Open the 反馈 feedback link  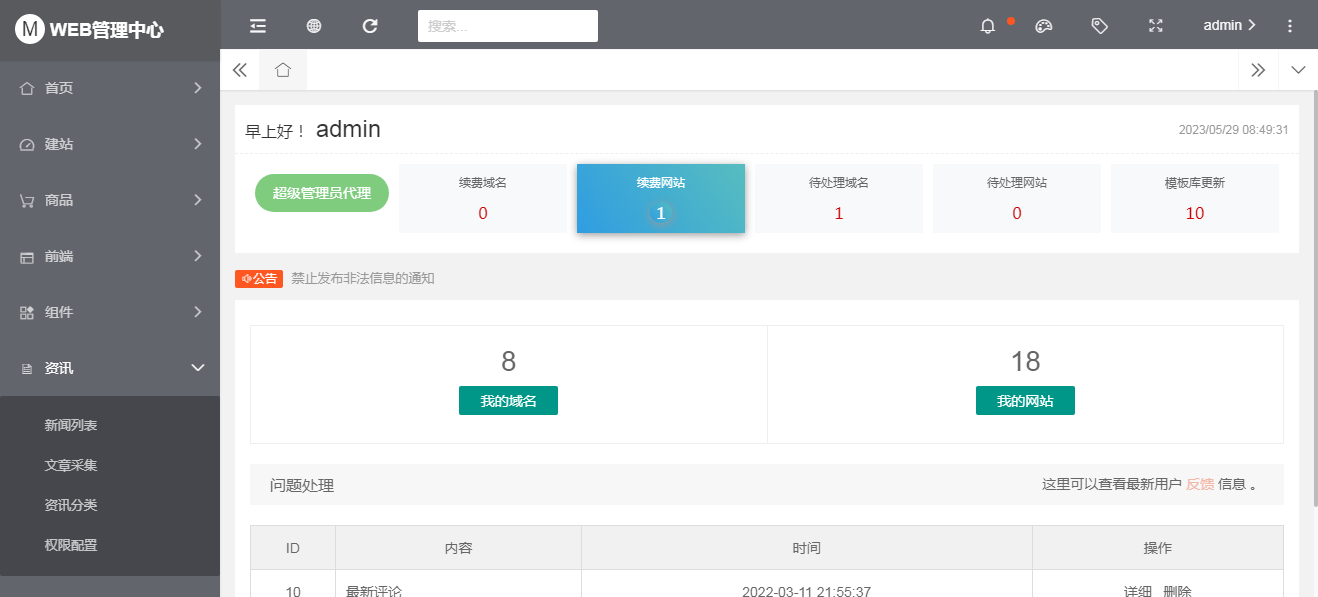pyautogui.click(x=1200, y=484)
